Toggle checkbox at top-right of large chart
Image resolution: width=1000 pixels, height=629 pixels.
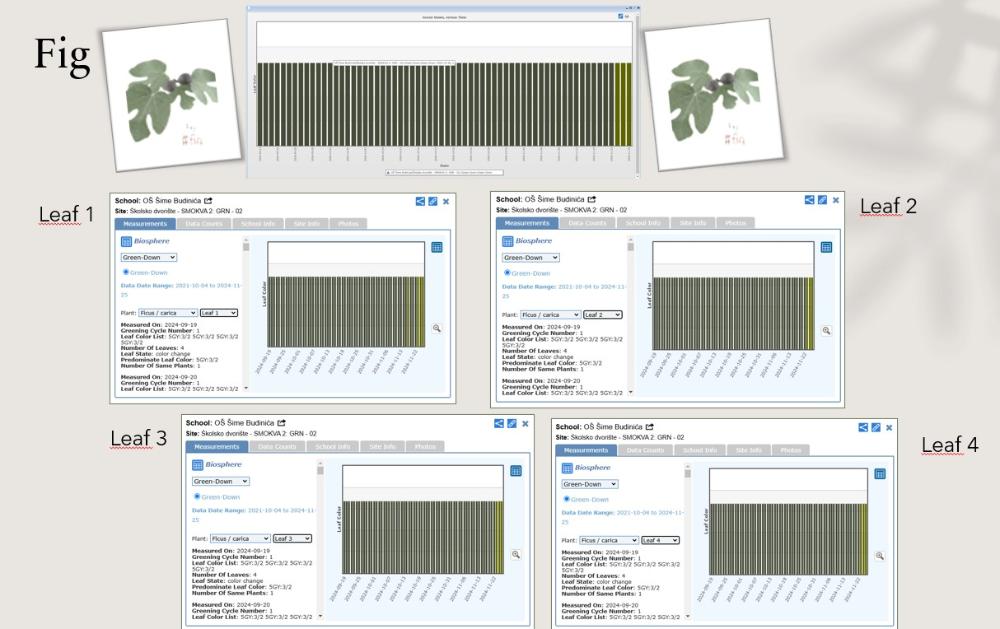pyautogui.click(x=620, y=16)
